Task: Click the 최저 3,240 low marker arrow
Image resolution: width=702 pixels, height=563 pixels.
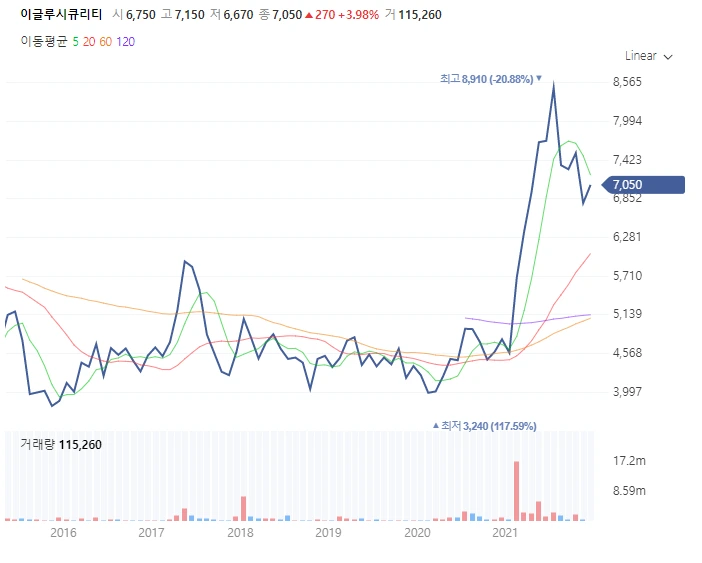Action: [436, 425]
